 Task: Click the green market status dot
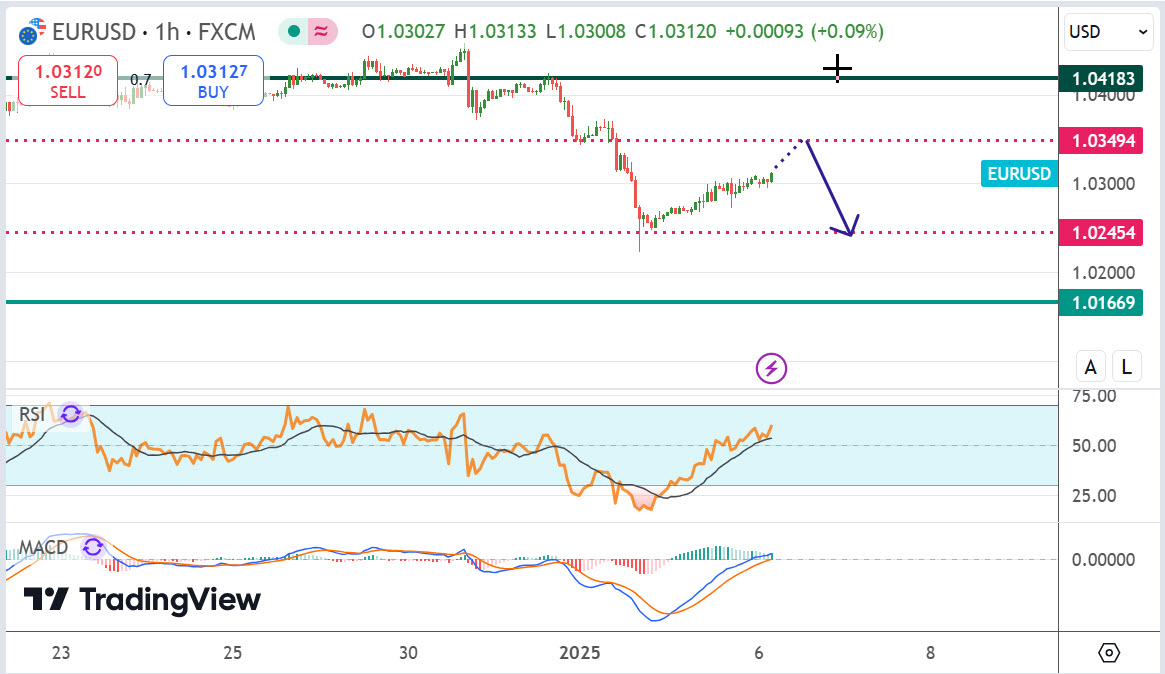[x=294, y=32]
